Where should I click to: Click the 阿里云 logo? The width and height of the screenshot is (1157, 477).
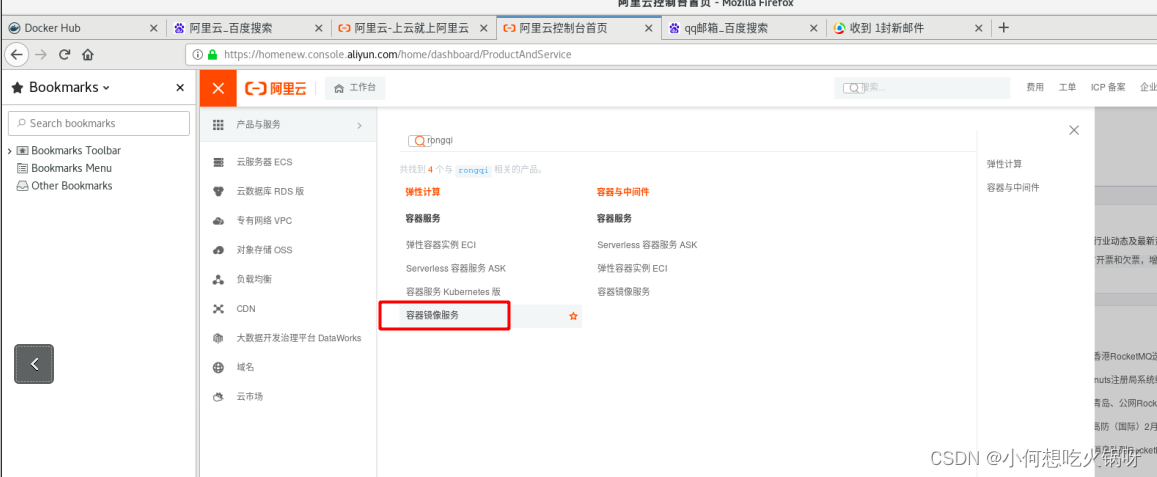click(276, 89)
